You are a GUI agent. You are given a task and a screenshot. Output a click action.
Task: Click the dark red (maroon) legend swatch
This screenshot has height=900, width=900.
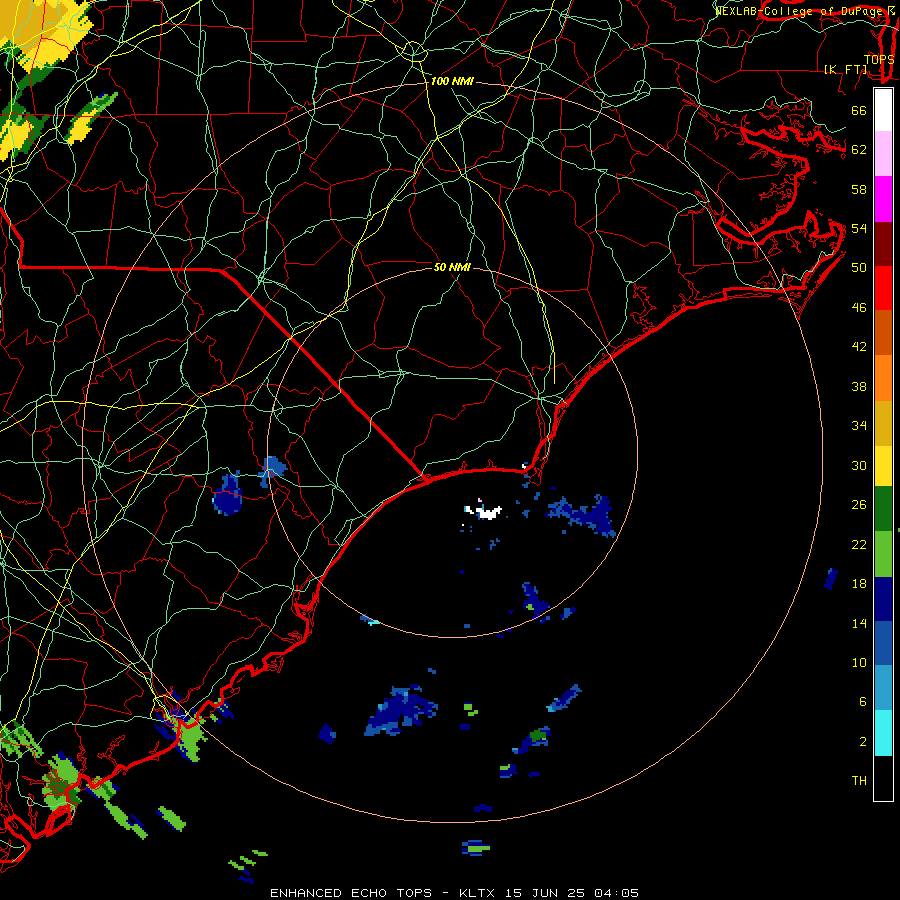click(x=883, y=243)
